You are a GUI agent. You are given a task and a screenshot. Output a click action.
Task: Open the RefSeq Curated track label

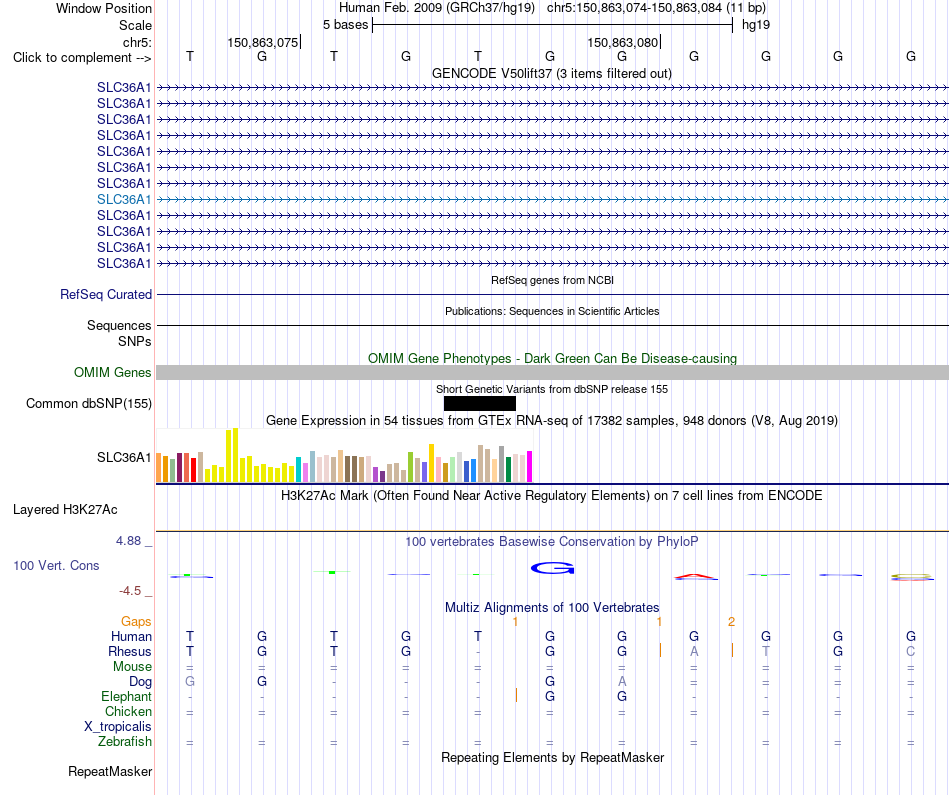105,294
